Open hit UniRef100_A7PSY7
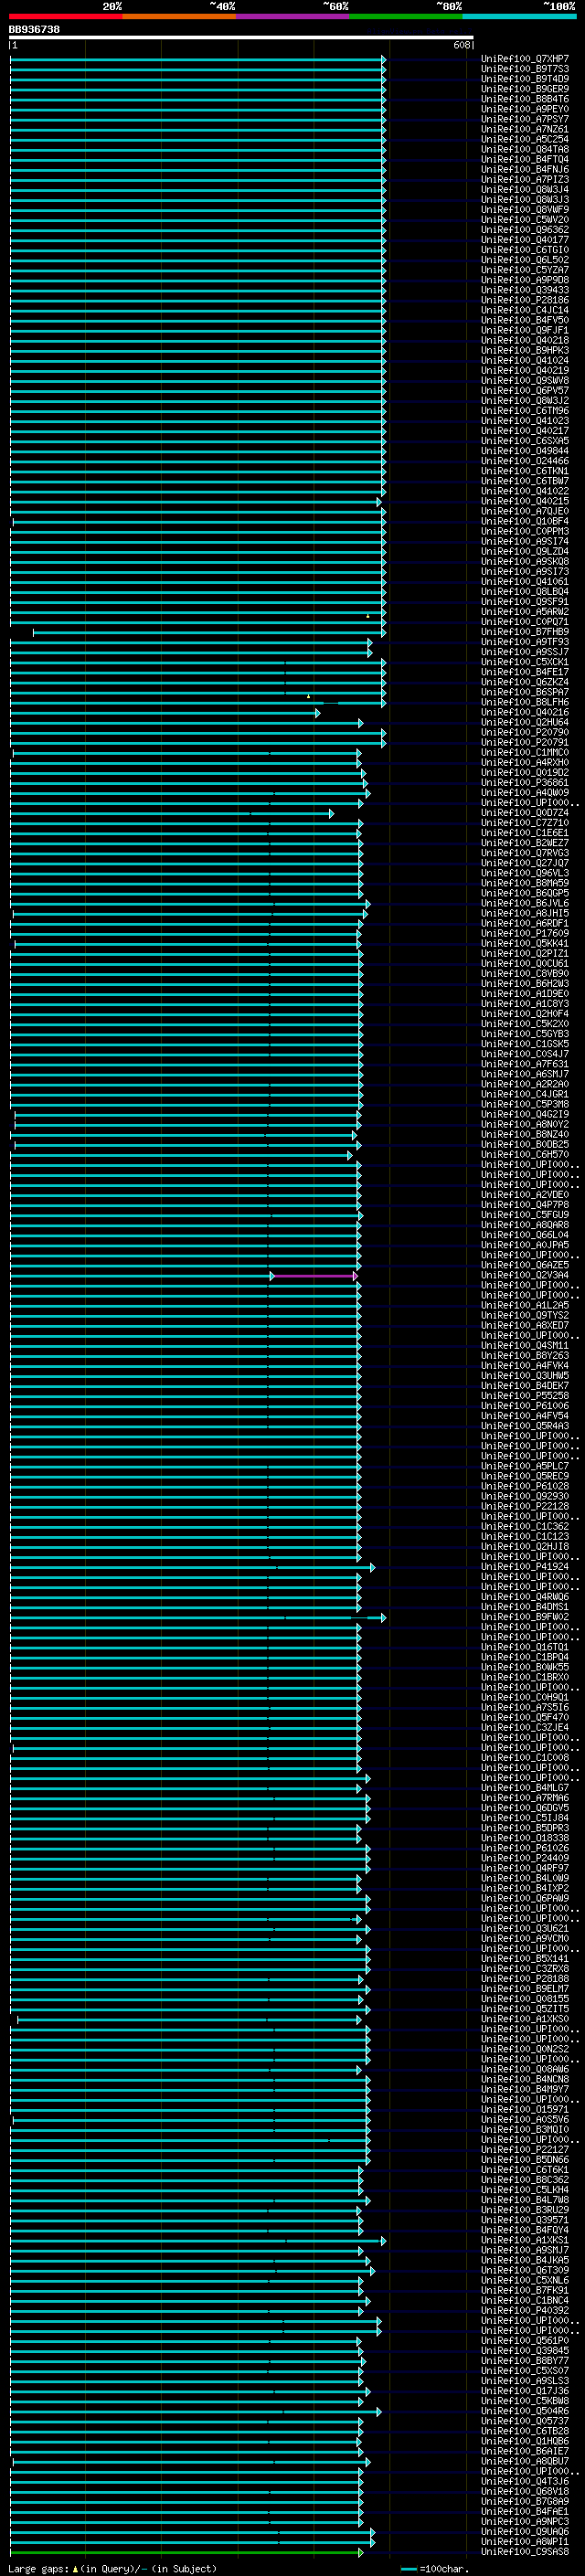This screenshot has width=585, height=2576. (x=524, y=119)
